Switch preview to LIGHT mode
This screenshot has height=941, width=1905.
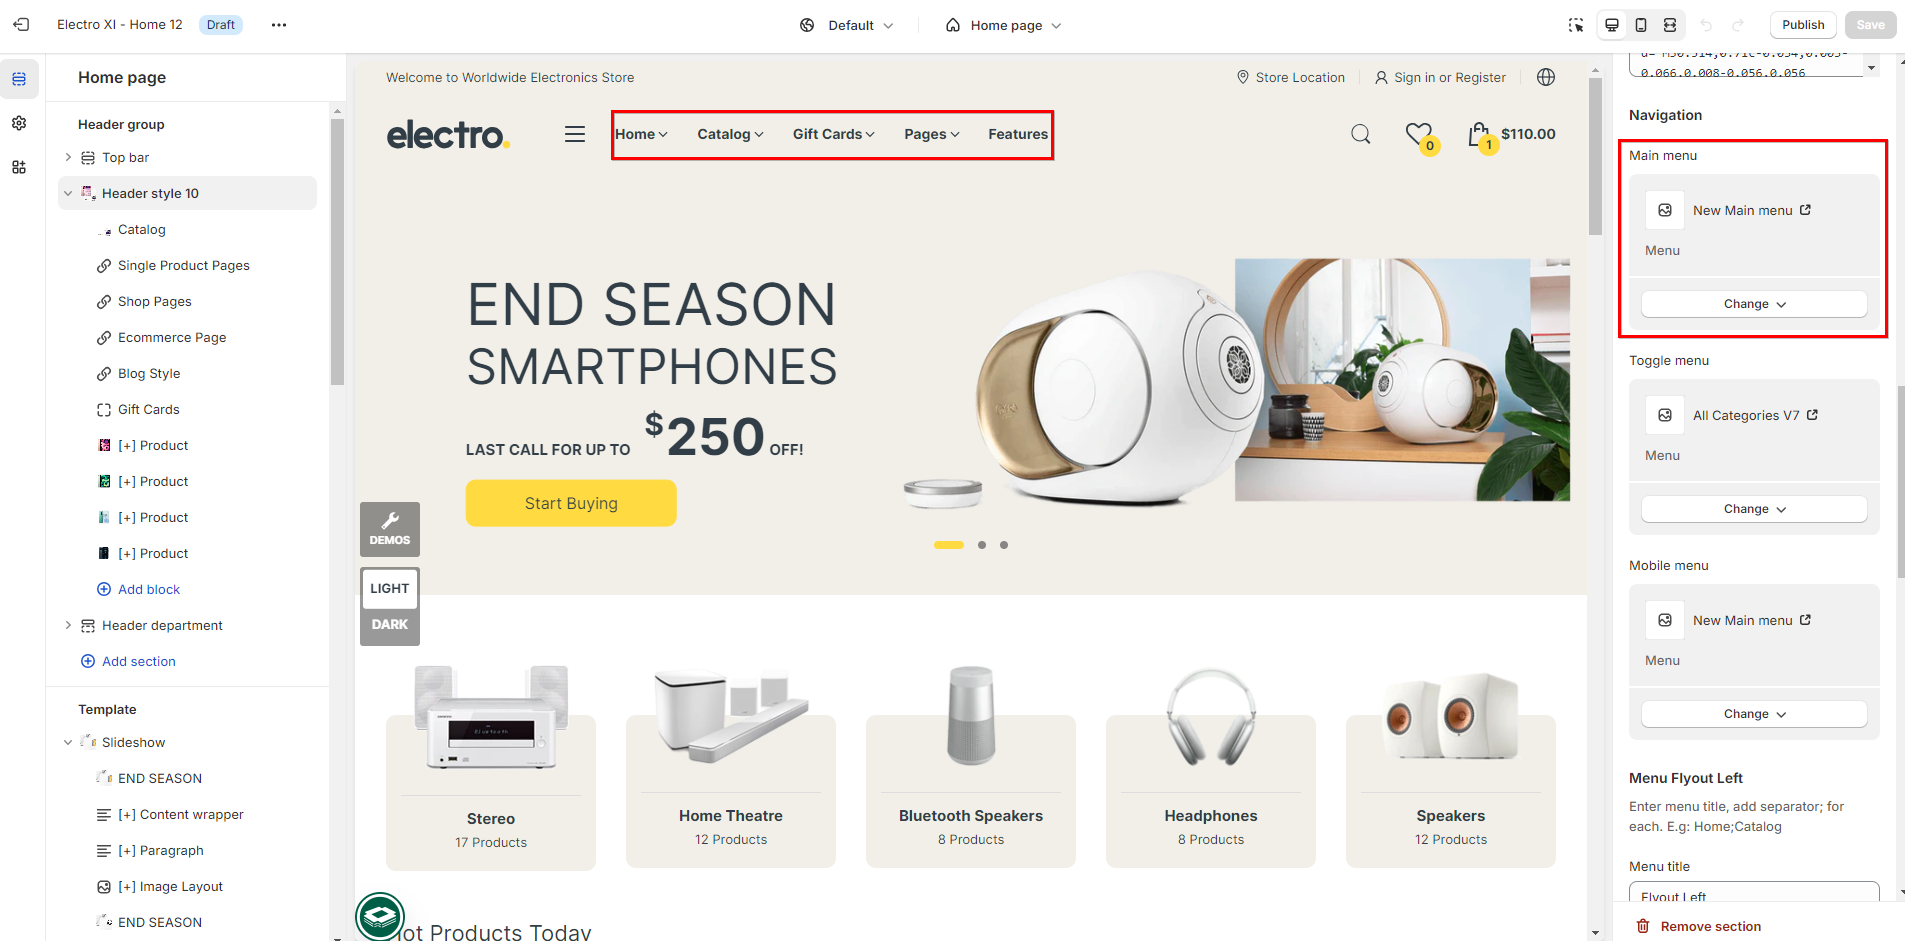(390, 588)
